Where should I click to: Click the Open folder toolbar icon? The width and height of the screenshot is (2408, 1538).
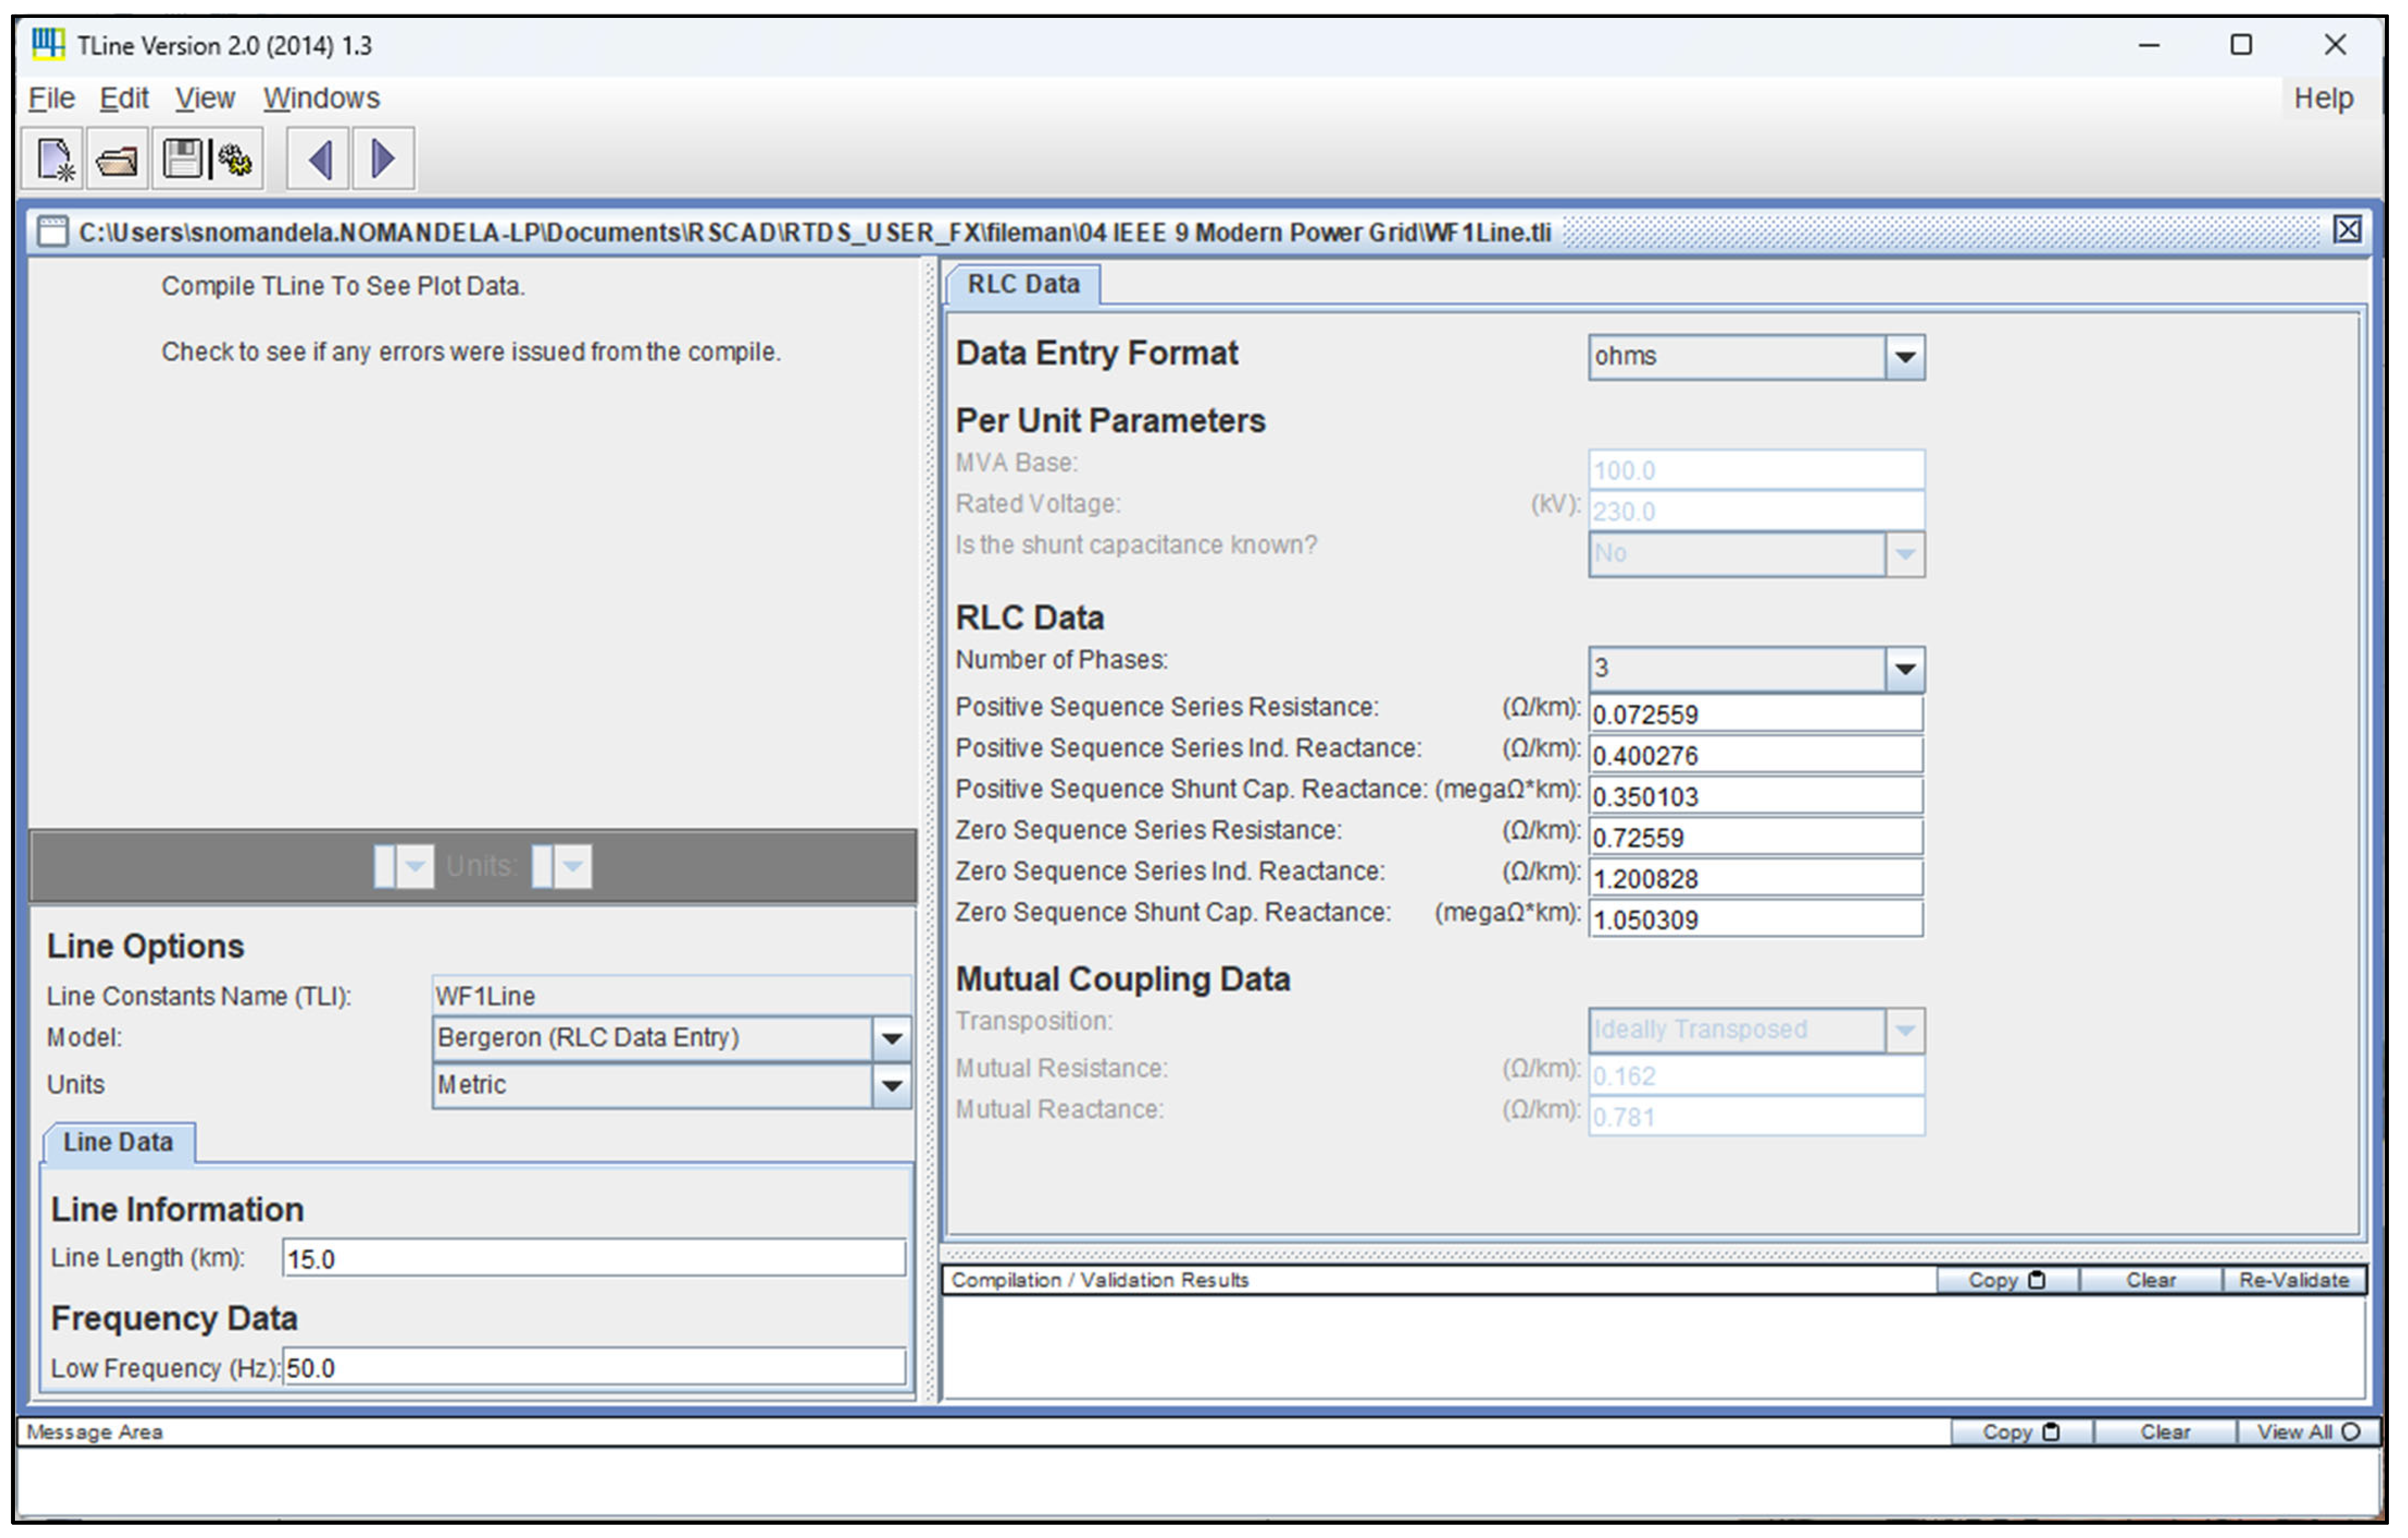118,159
